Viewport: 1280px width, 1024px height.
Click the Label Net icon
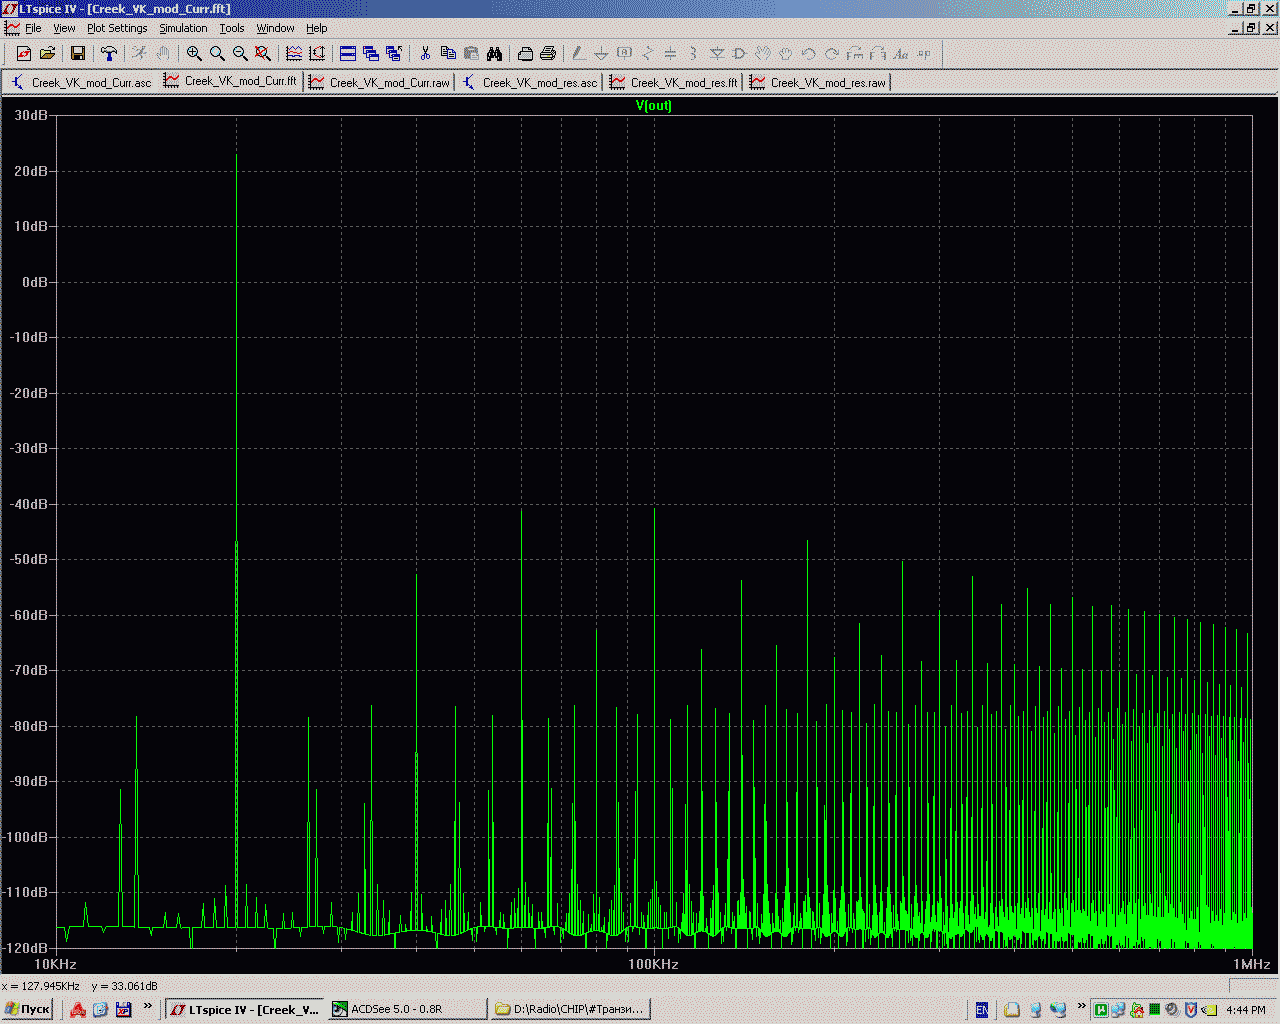click(x=624, y=53)
